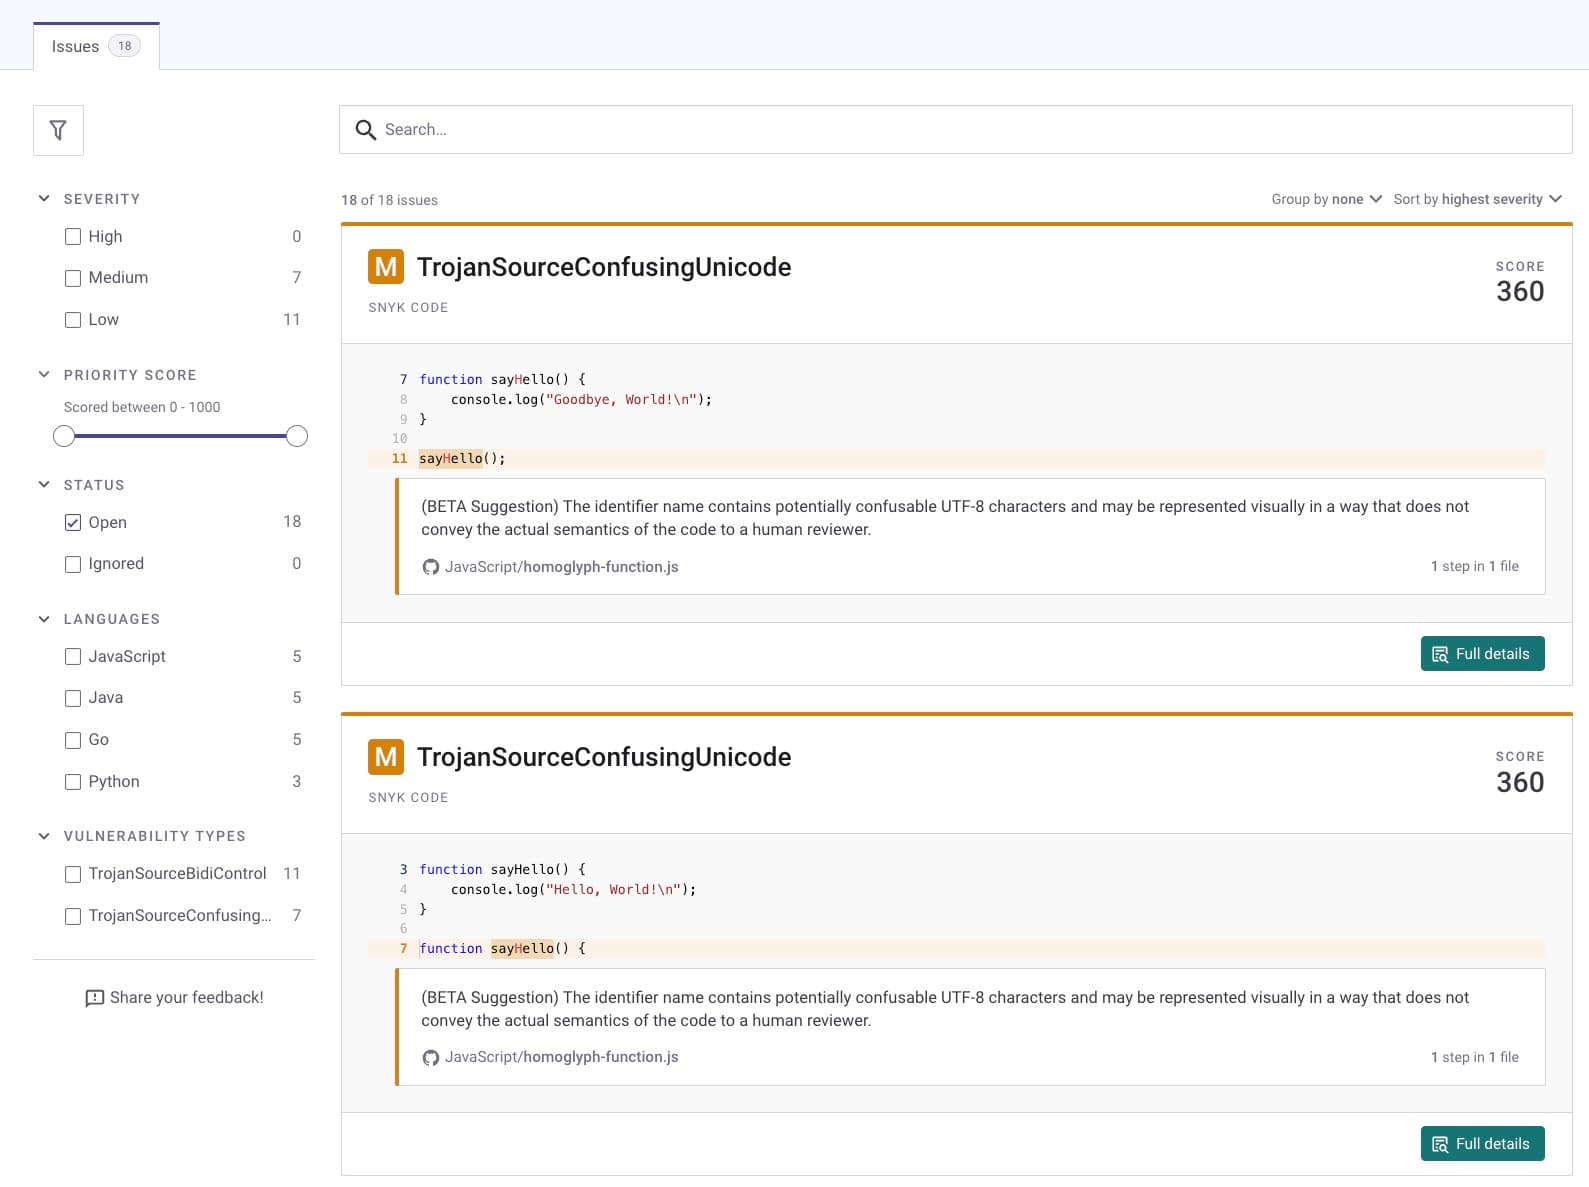Filter by Java language checkbox
This screenshot has height=1187, width=1589.
(73, 698)
